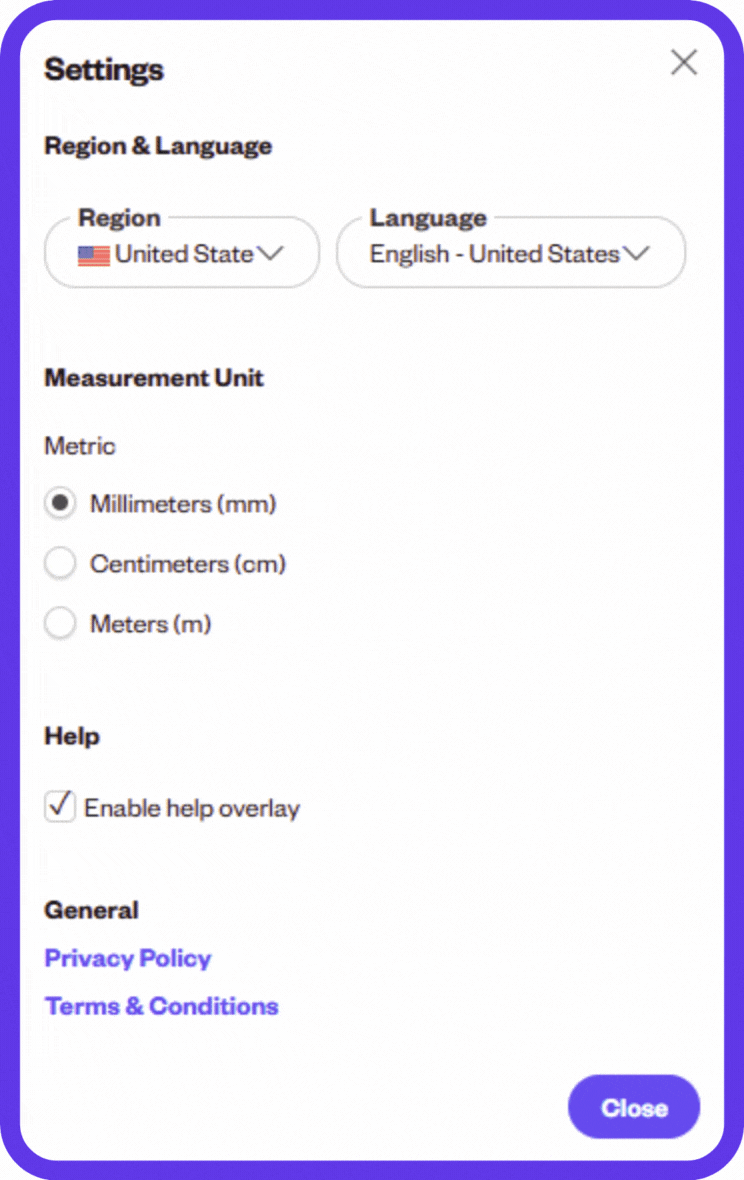
Task: Expand the Region chevron arrow
Action: click(x=269, y=254)
